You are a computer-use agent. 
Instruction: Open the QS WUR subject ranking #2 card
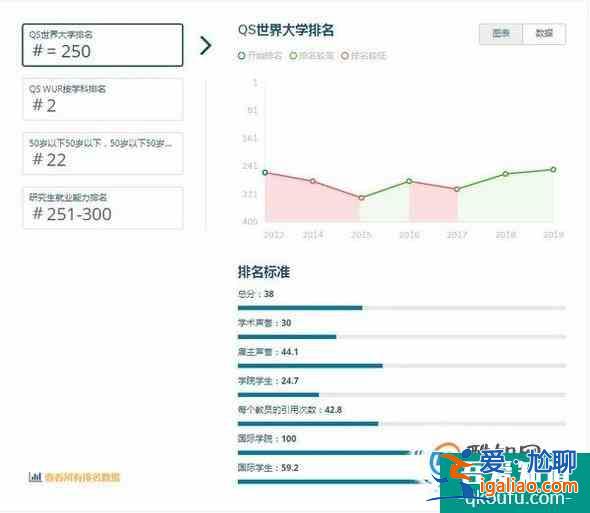(103, 99)
